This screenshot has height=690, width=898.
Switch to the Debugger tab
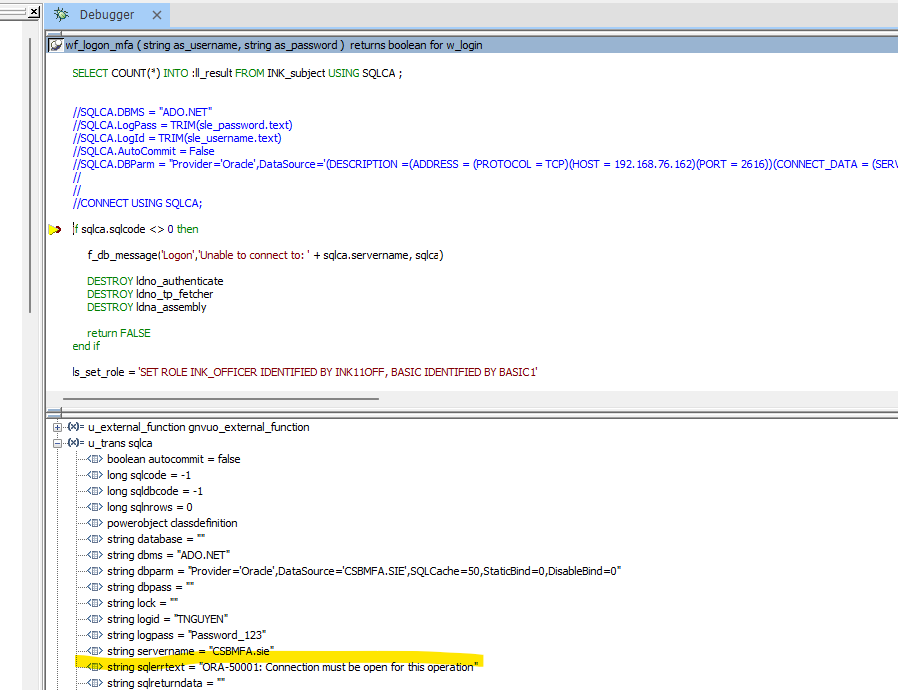click(x=107, y=15)
